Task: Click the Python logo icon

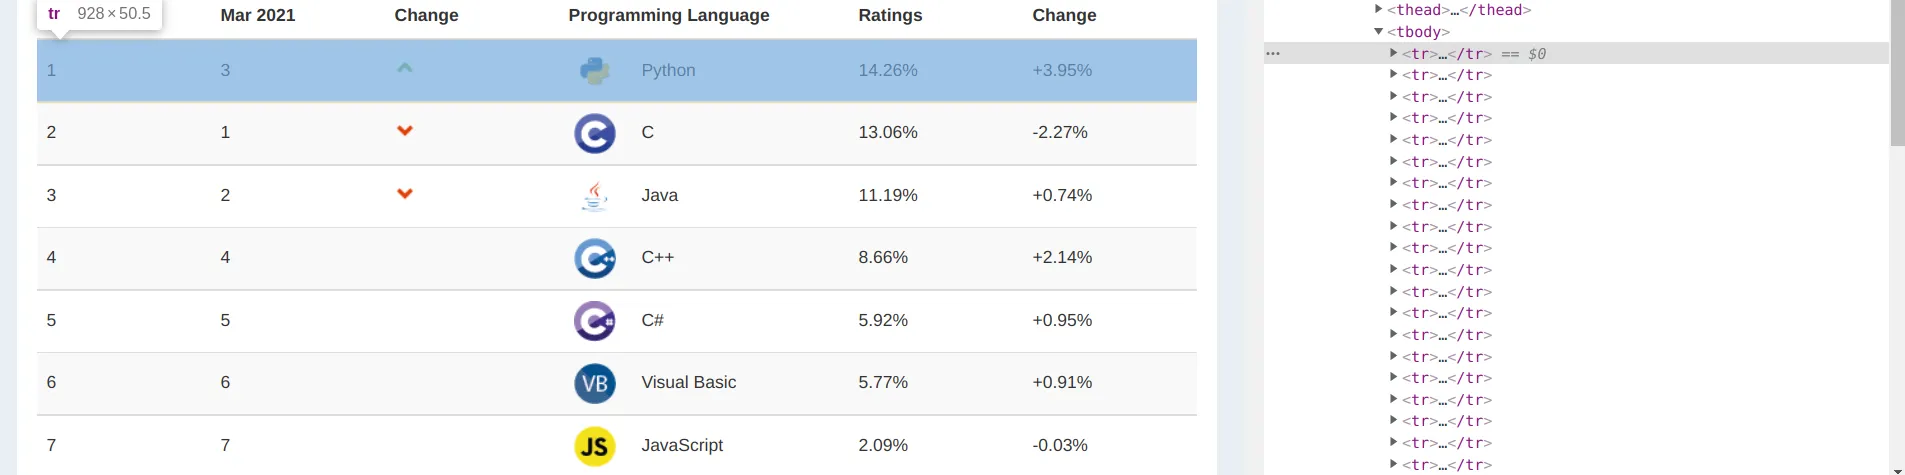Action: click(x=595, y=70)
